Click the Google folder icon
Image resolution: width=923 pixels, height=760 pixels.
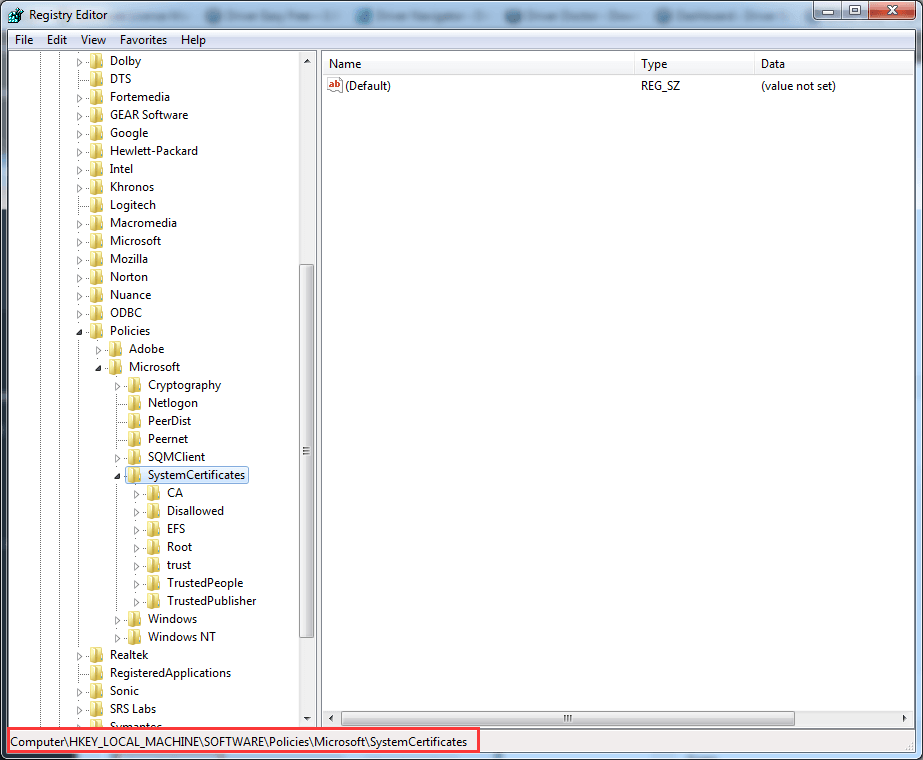[96, 133]
